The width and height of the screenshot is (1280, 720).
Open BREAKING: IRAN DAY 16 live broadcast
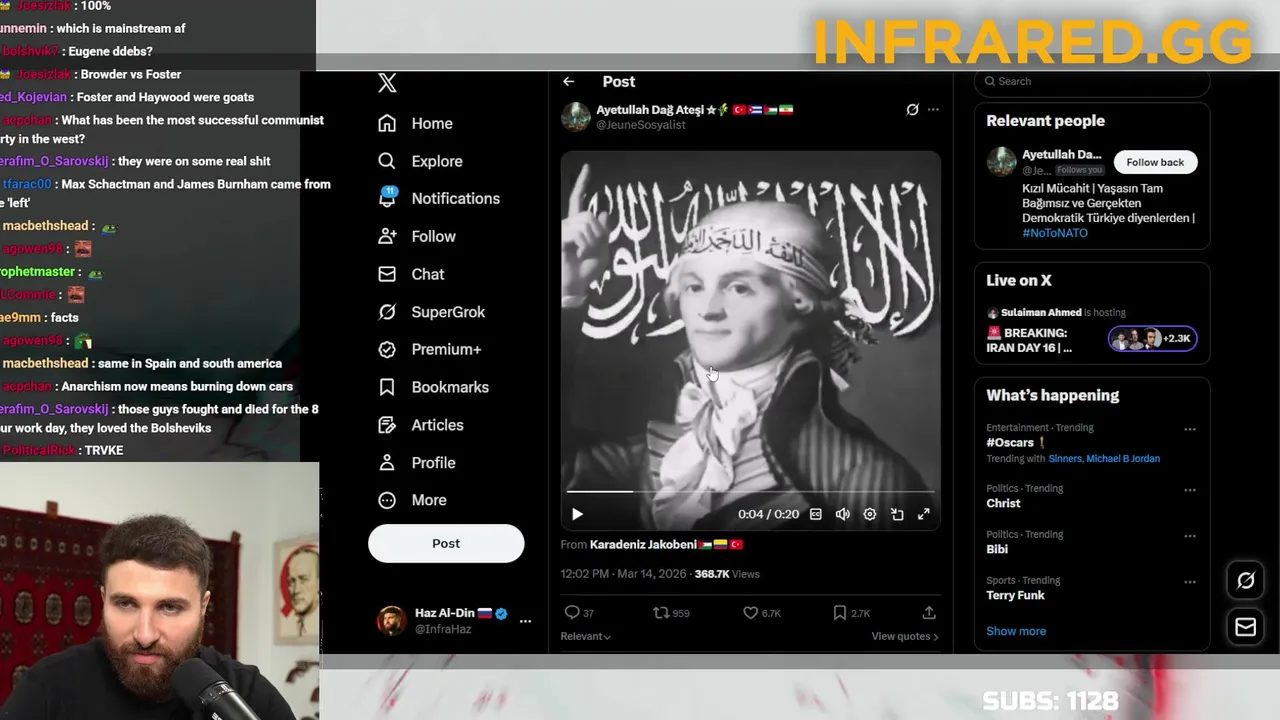pos(1030,340)
